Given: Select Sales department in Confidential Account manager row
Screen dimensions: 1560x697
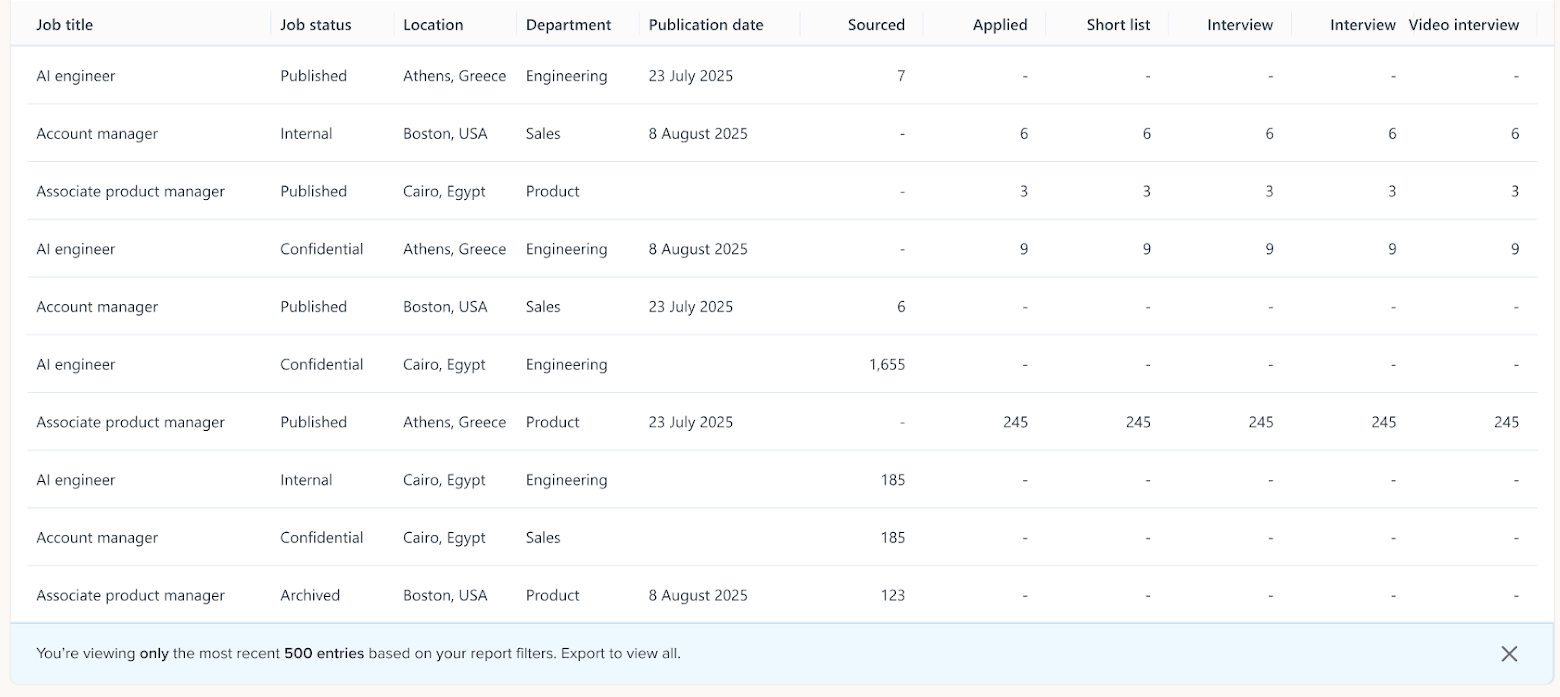Looking at the screenshot, I should coord(543,538).
